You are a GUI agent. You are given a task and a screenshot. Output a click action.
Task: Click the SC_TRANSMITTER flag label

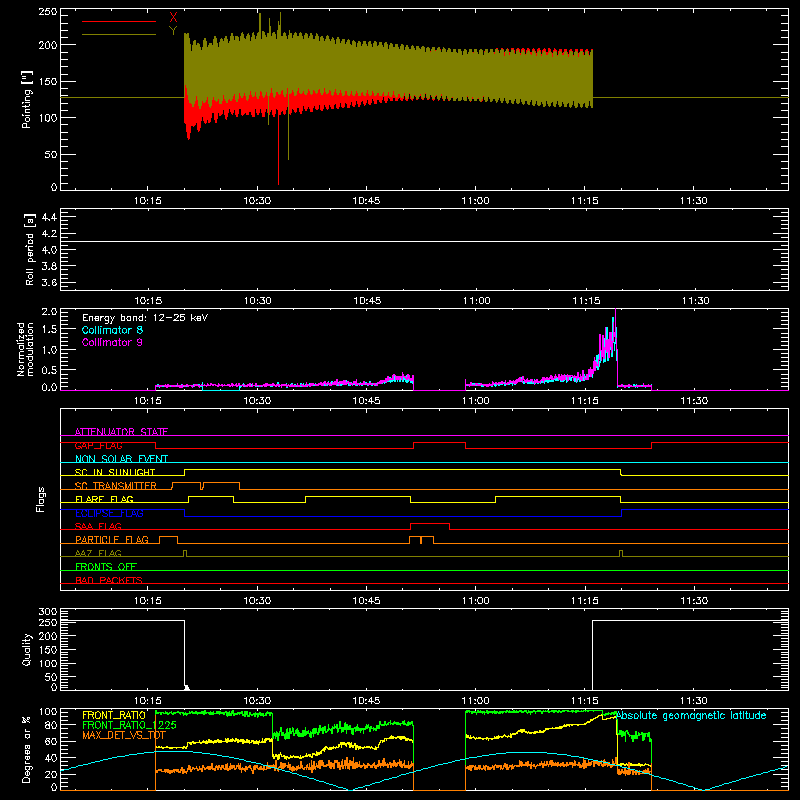(116, 486)
